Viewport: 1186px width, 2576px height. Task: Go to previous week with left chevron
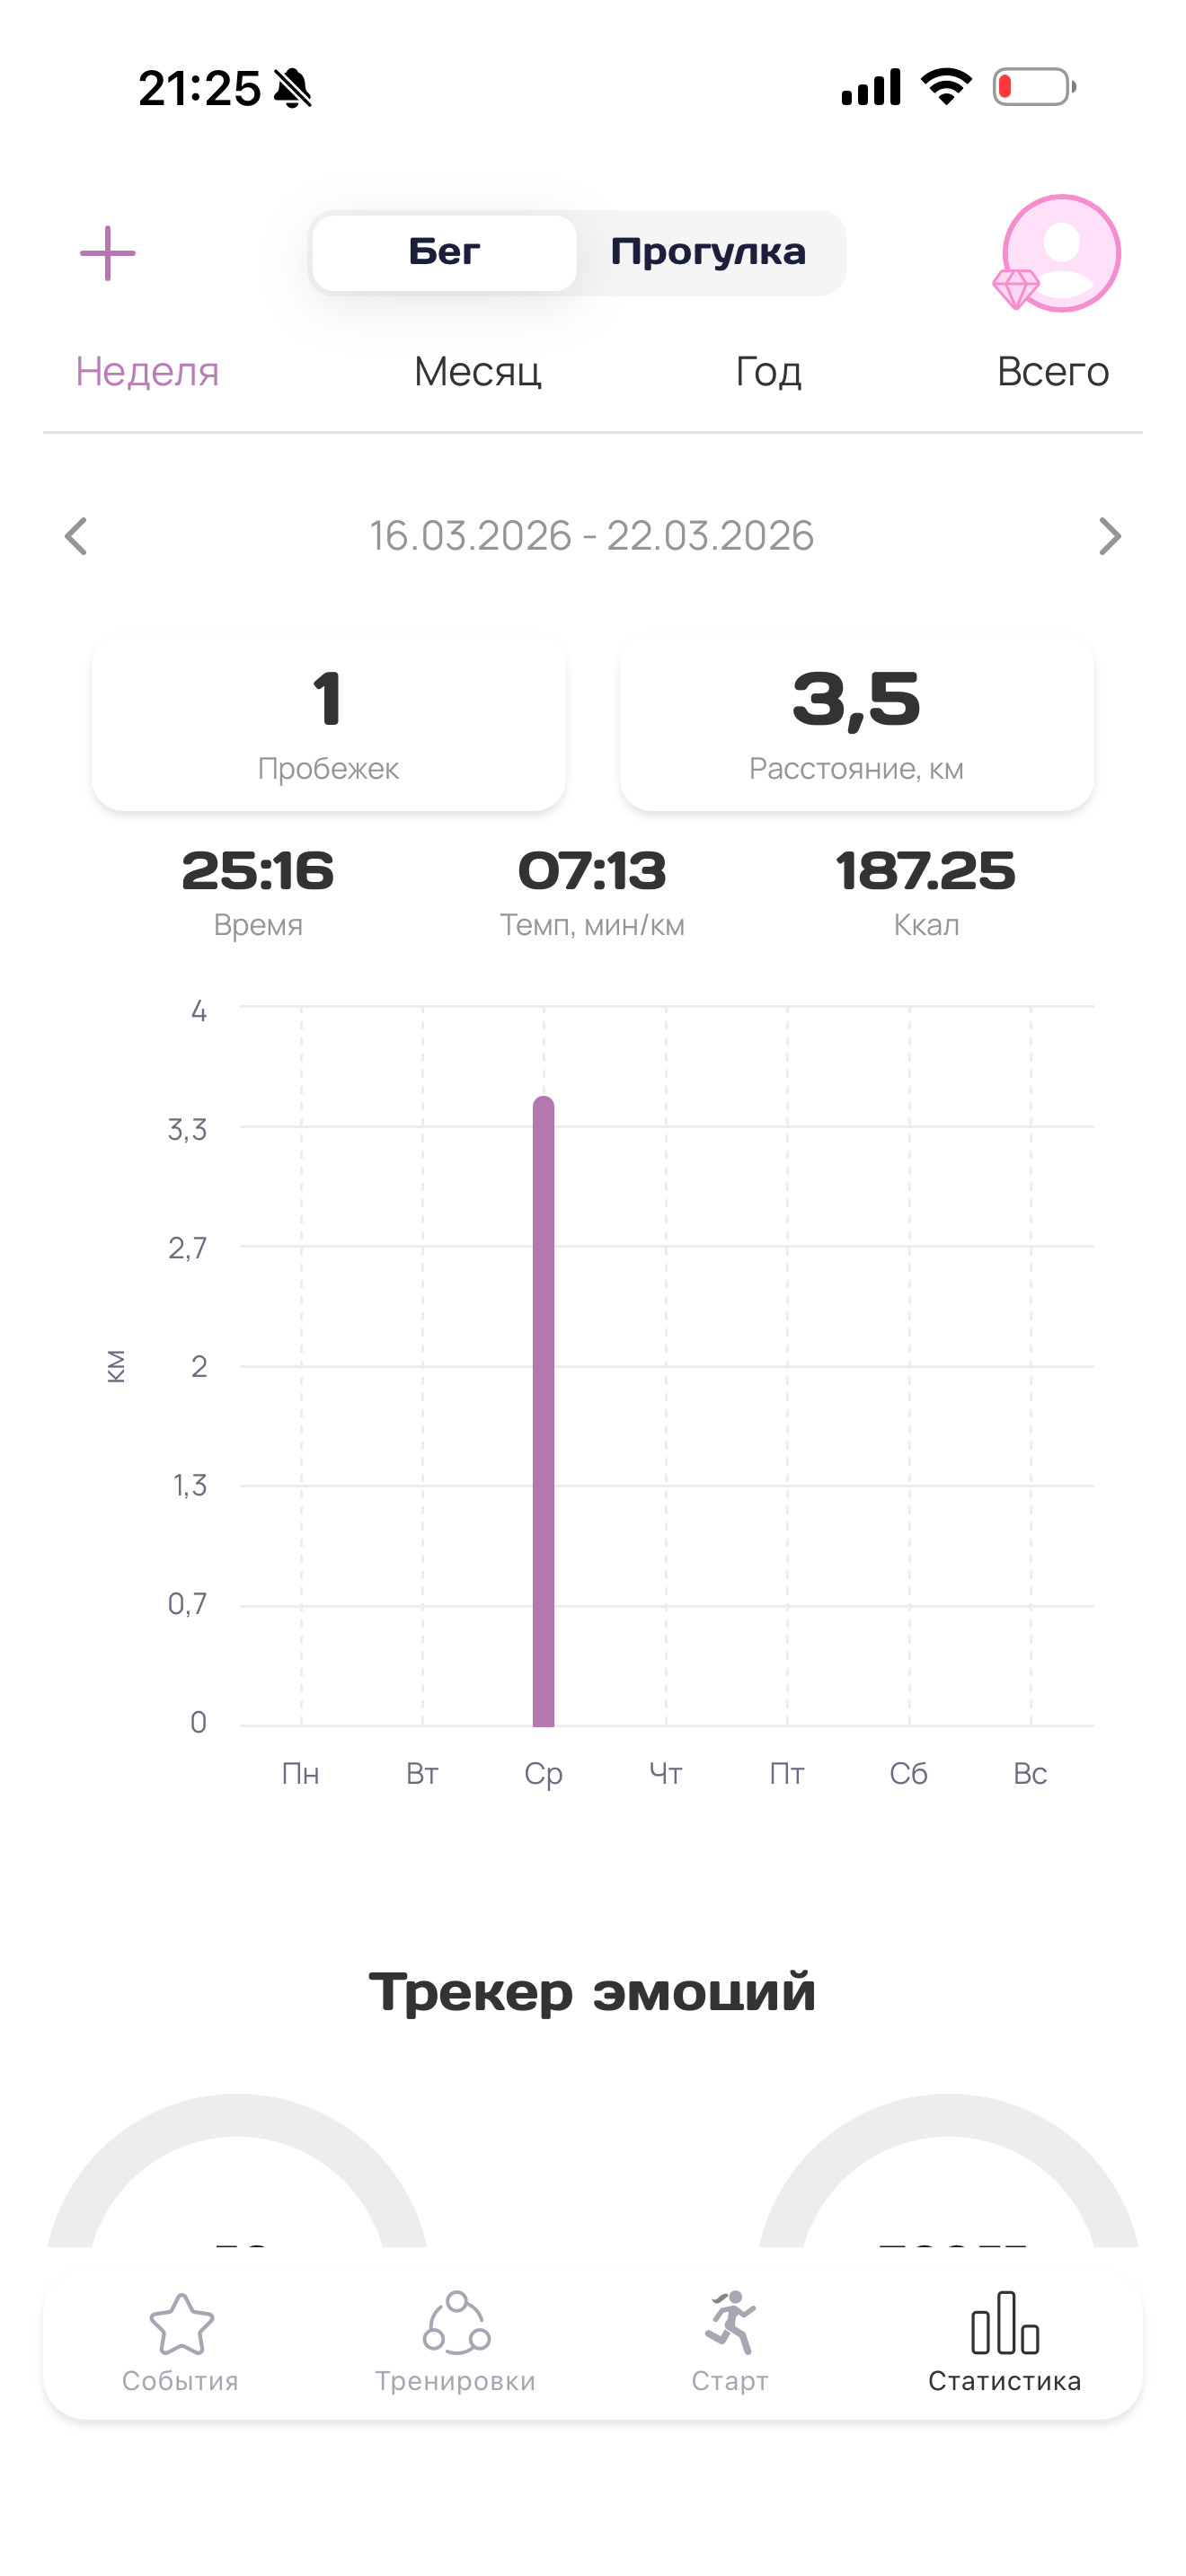coord(76,536)
